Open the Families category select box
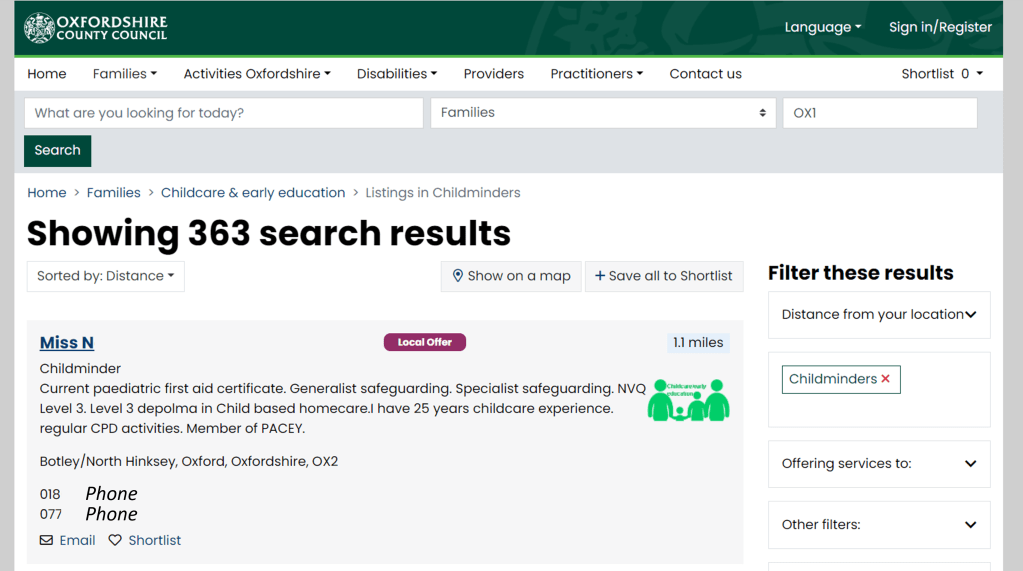 602,113
